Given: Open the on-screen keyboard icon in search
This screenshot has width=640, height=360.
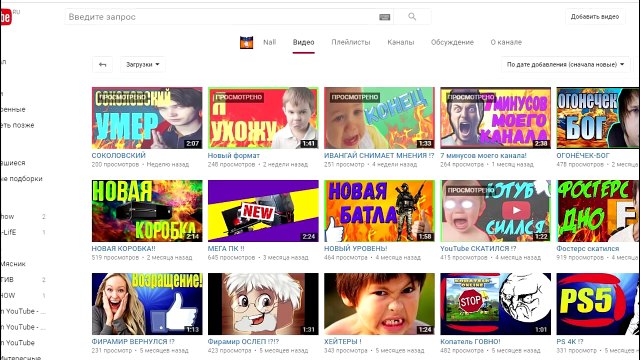Looking at the screenshot, I should click(384, 17).
